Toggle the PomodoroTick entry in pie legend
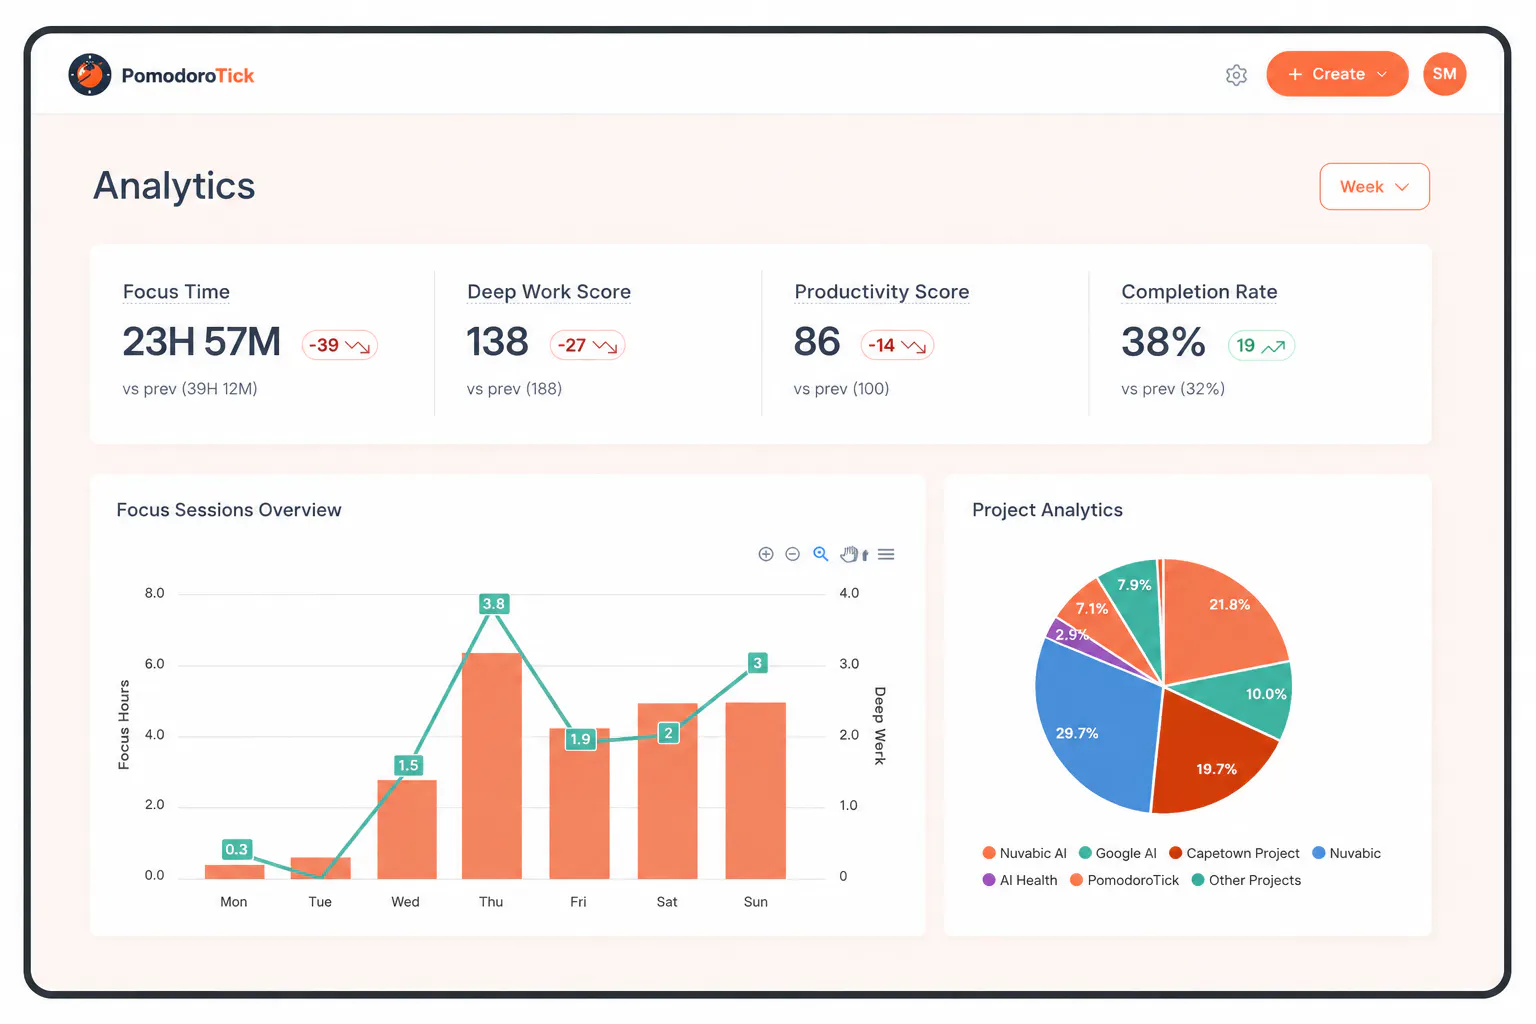 (x=1124, y=880)
